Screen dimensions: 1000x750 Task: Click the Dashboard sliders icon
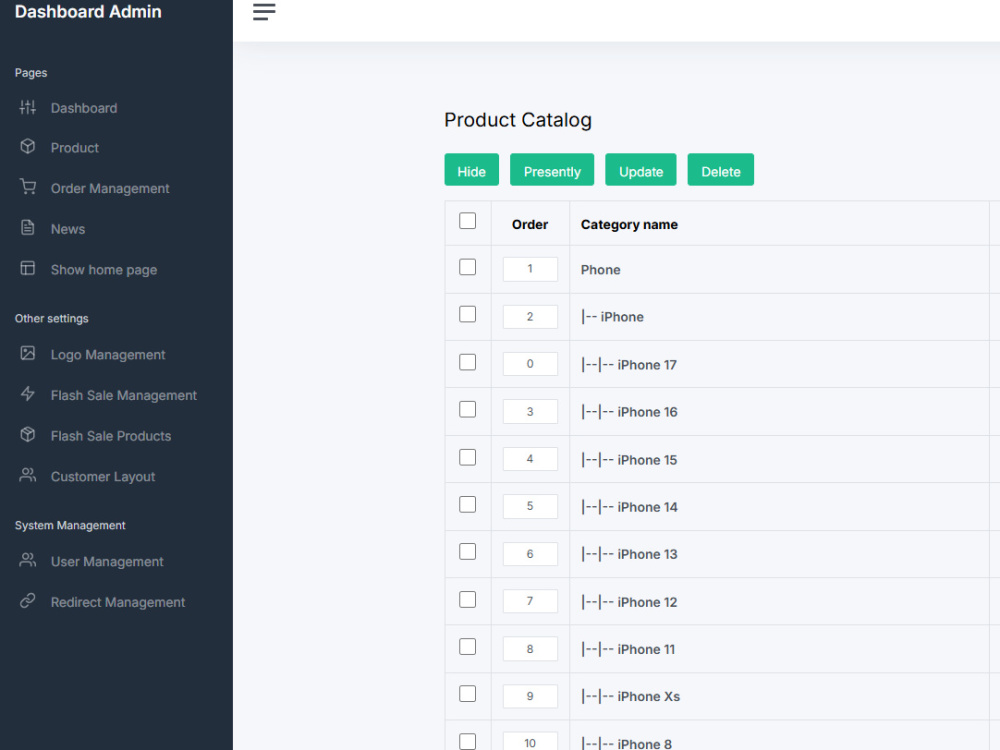(x=27, y=107)
